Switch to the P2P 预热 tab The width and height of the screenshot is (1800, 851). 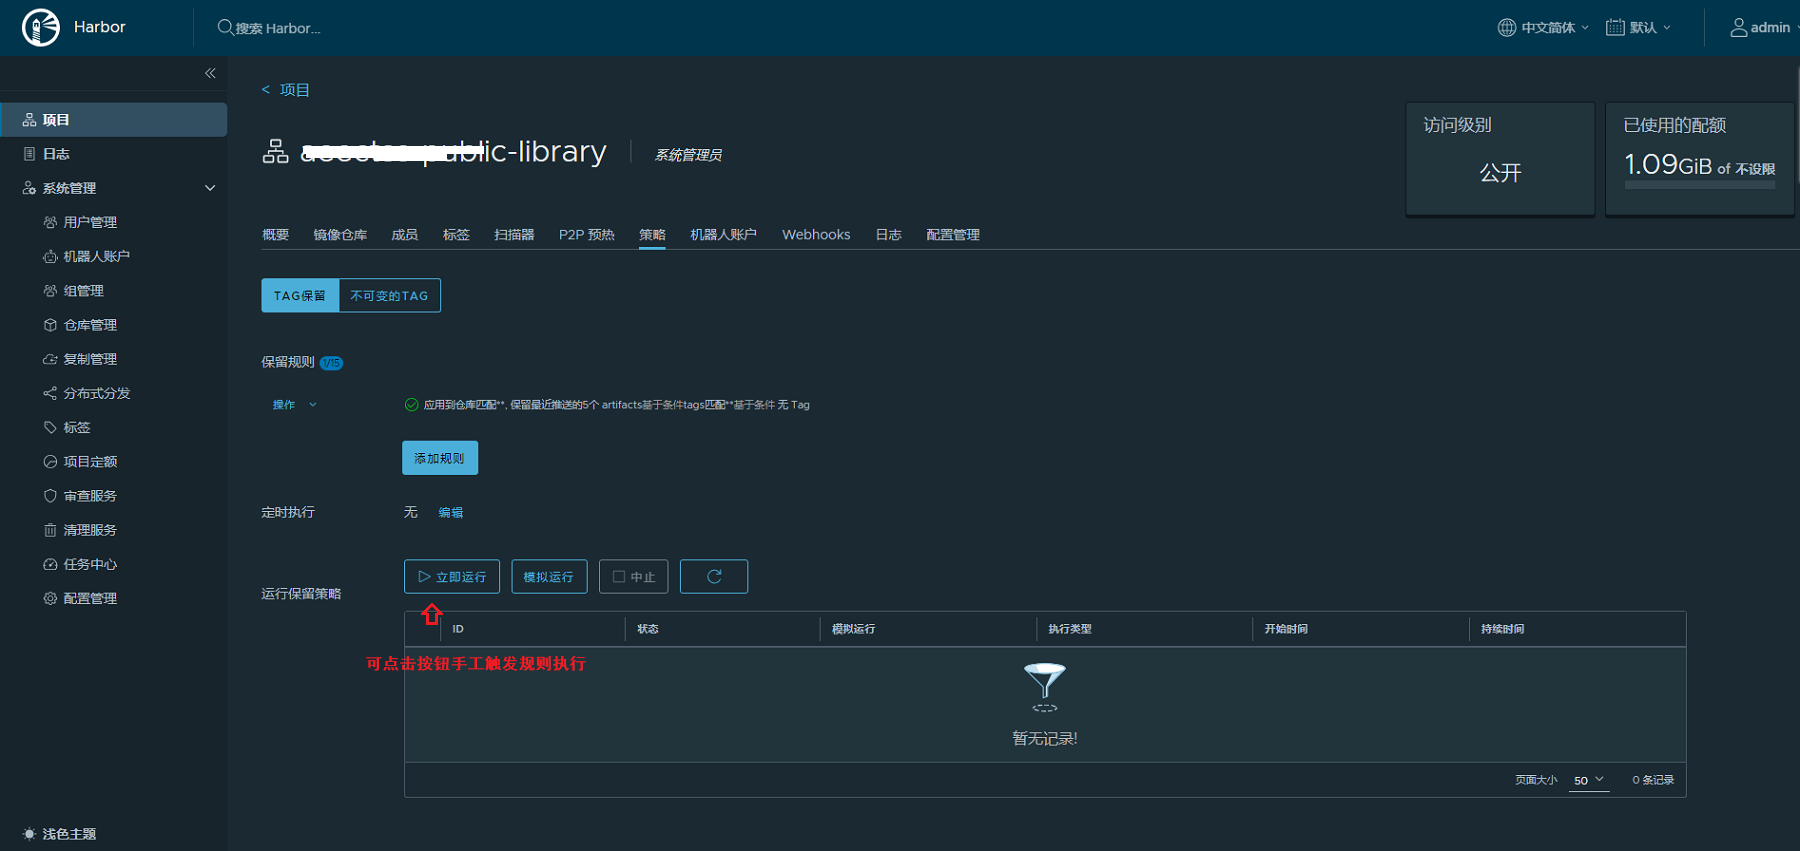587,235
